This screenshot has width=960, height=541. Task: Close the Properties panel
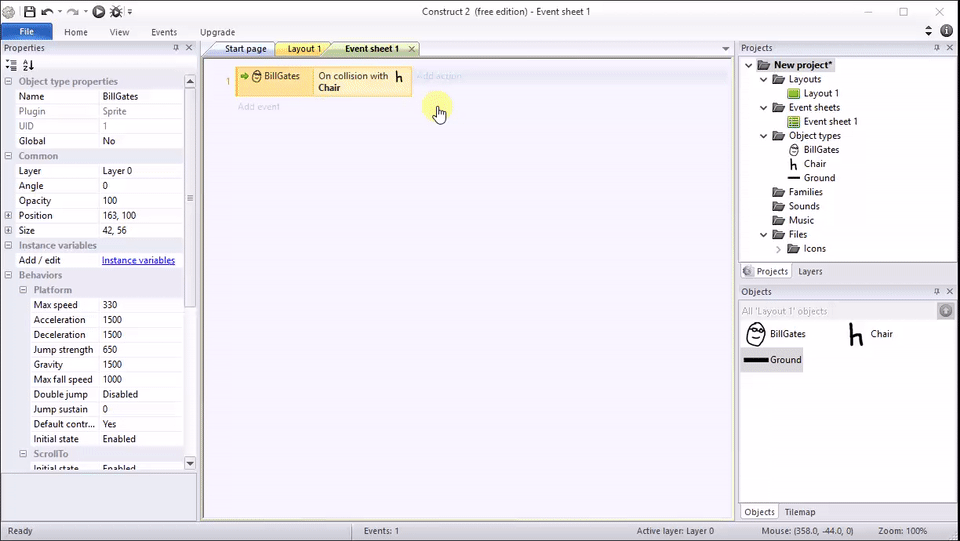(x=189, y=48)
